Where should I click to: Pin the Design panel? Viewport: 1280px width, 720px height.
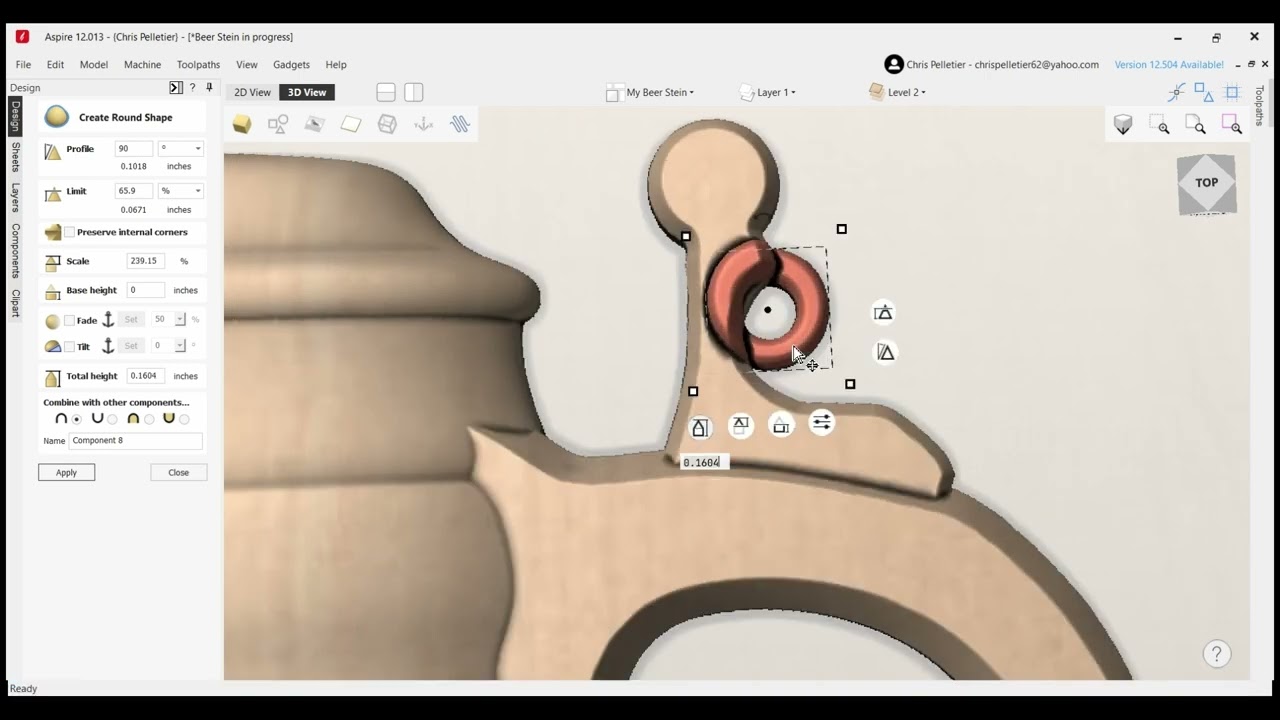pyautogui.click(x=209, y=88)
